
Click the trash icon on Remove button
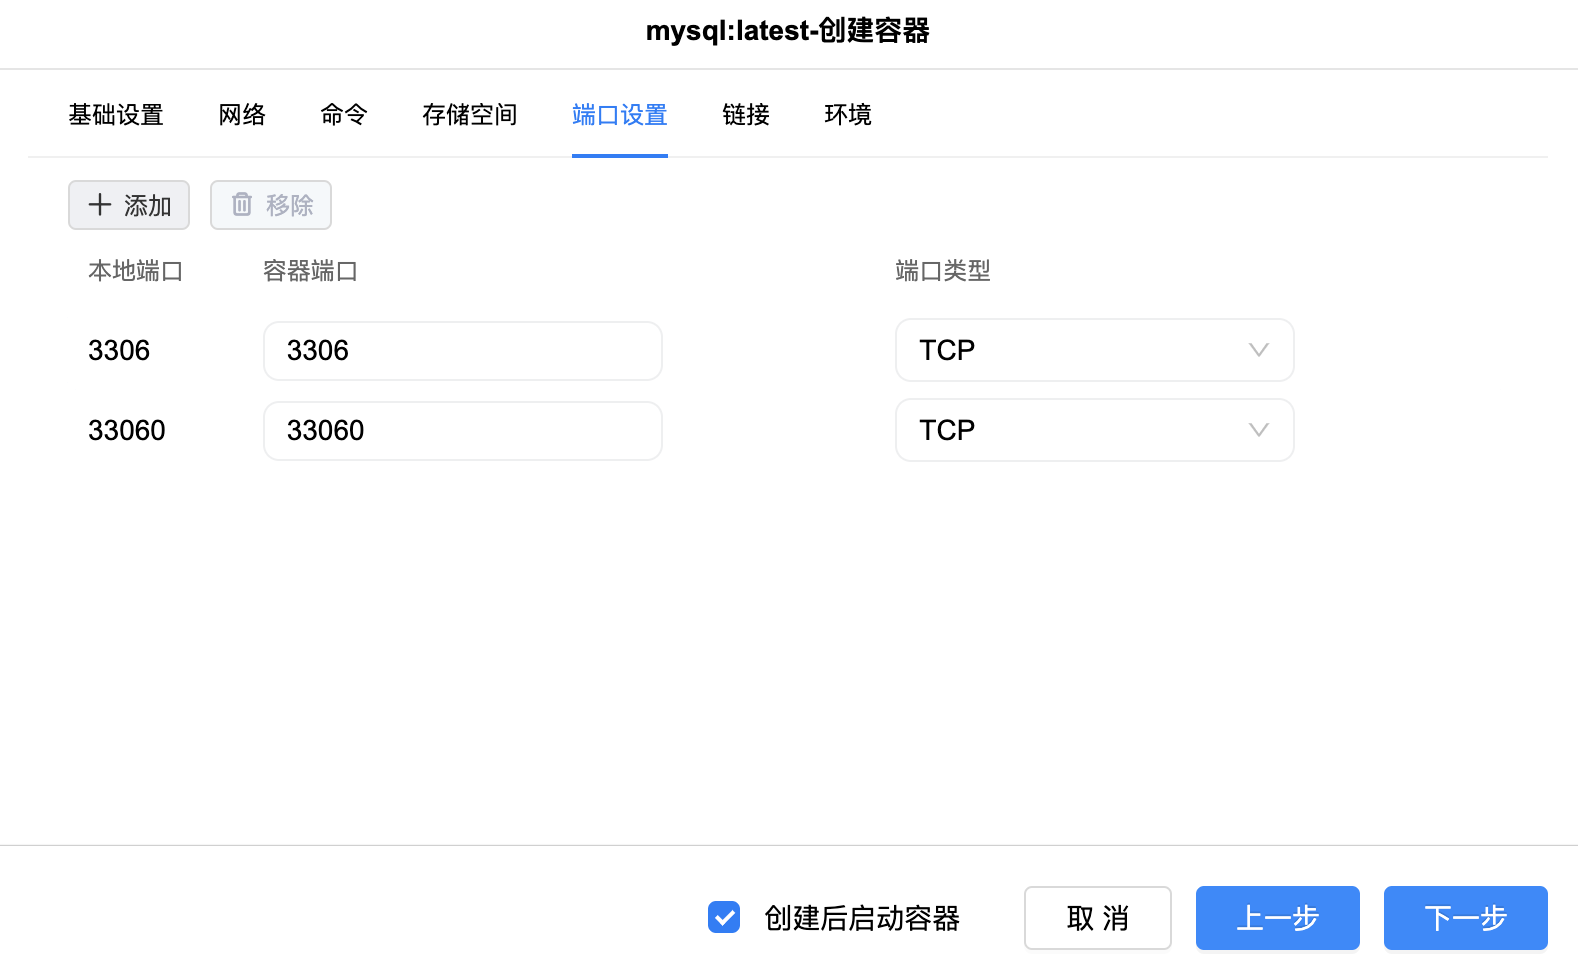point(242,205)
